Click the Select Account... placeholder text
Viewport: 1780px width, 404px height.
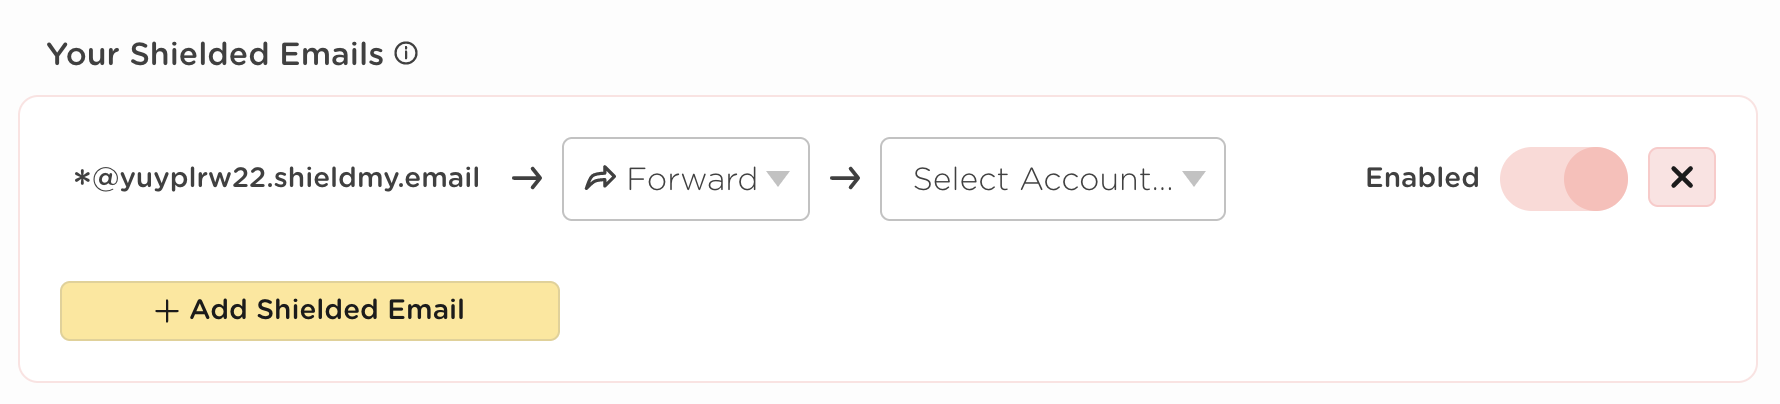[x=1042, y=179]
